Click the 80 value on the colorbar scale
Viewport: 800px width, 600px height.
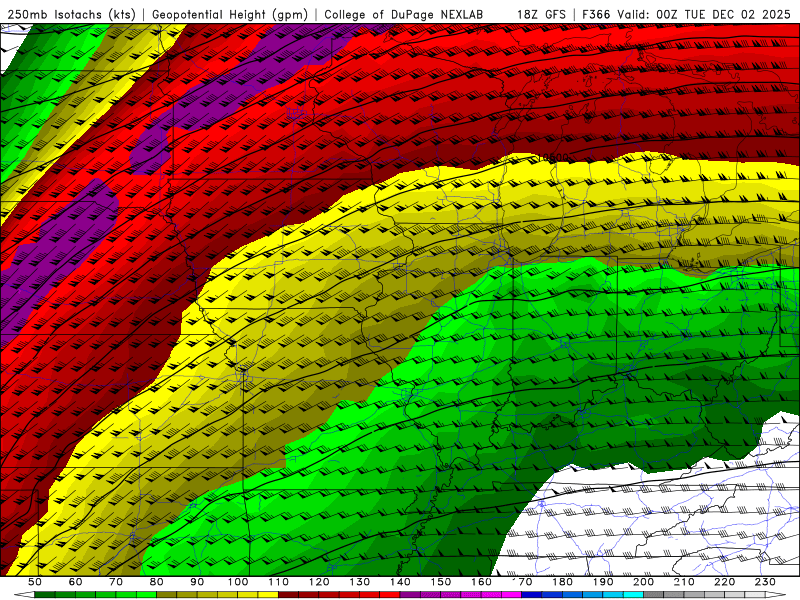(x=157, y=582)
